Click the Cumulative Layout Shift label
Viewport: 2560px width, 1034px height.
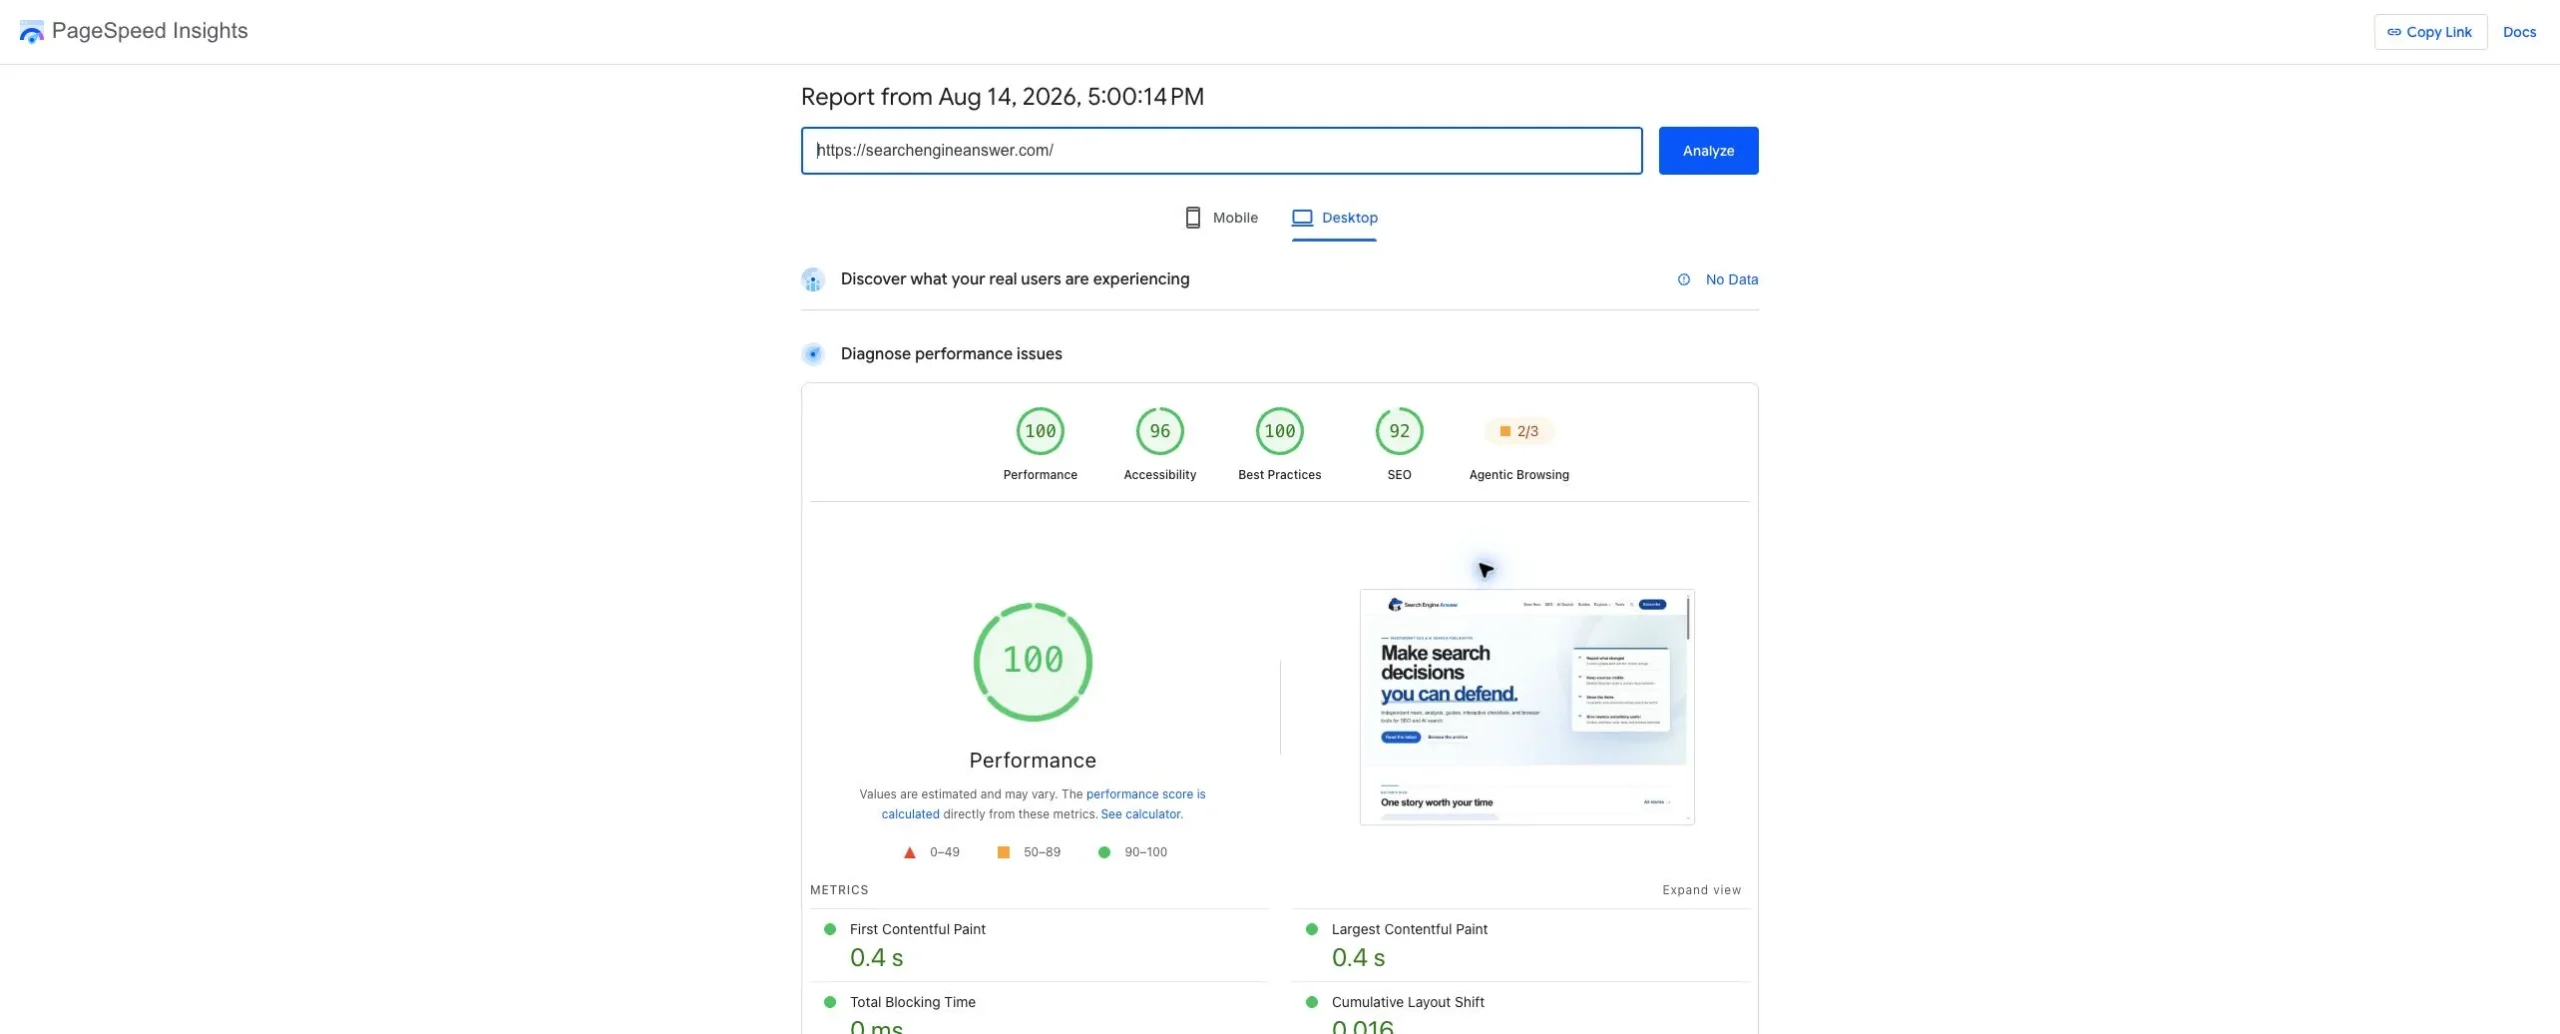[x=1407, y=1002]
